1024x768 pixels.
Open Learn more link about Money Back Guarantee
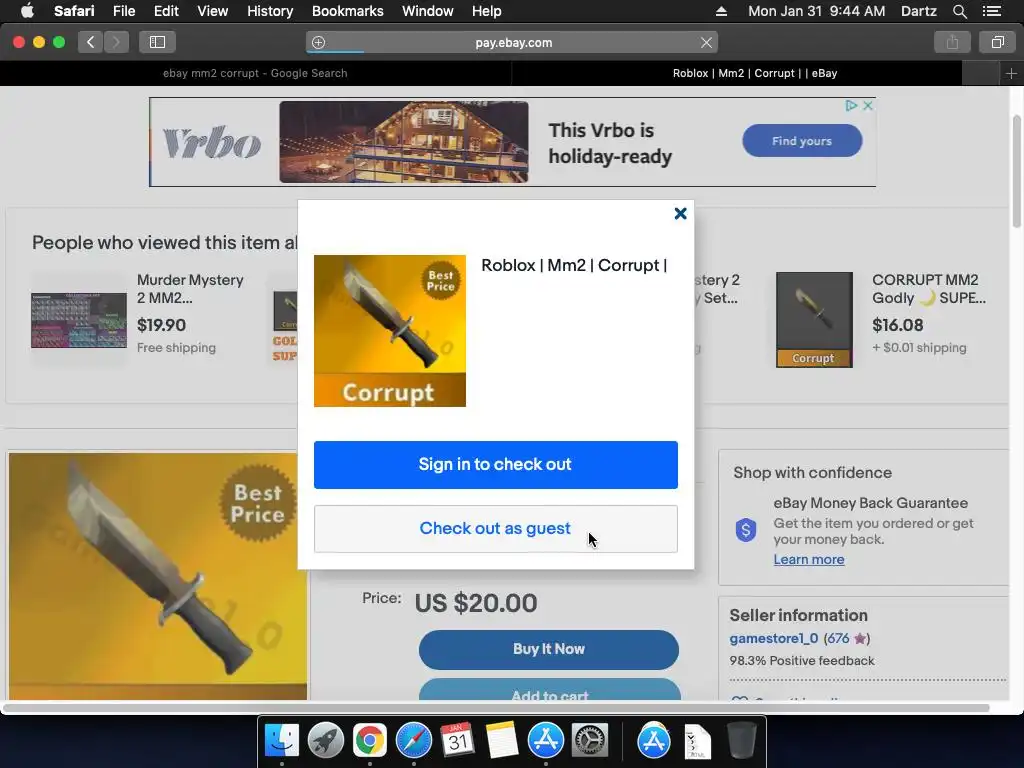(808, 560)
